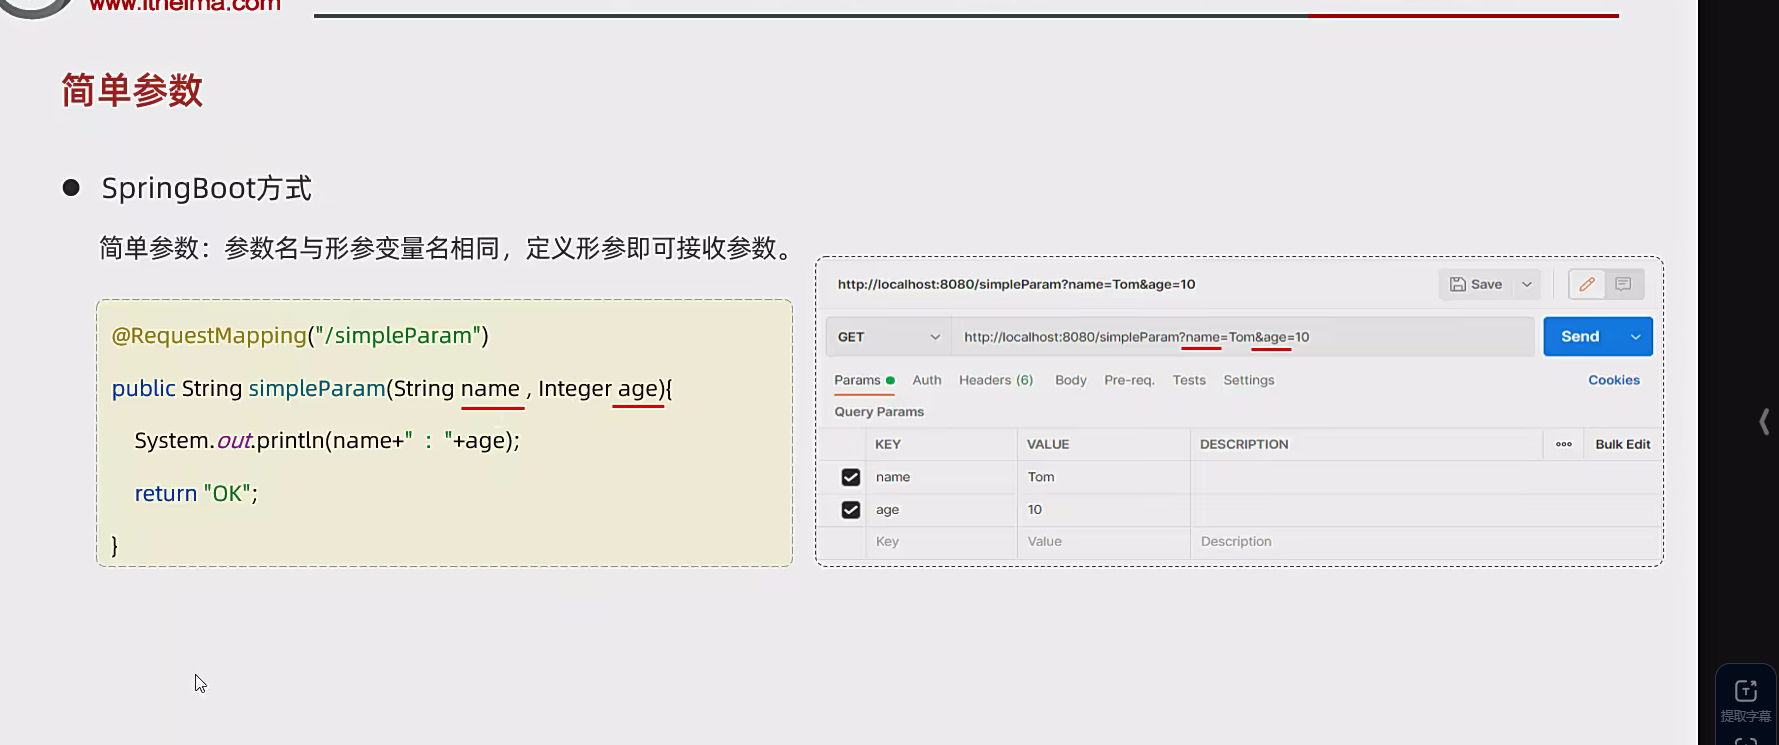The height and width of the screenshot is (745, 1779).
Task: Select the Pre-req. tab
Action: [1129, 380]
